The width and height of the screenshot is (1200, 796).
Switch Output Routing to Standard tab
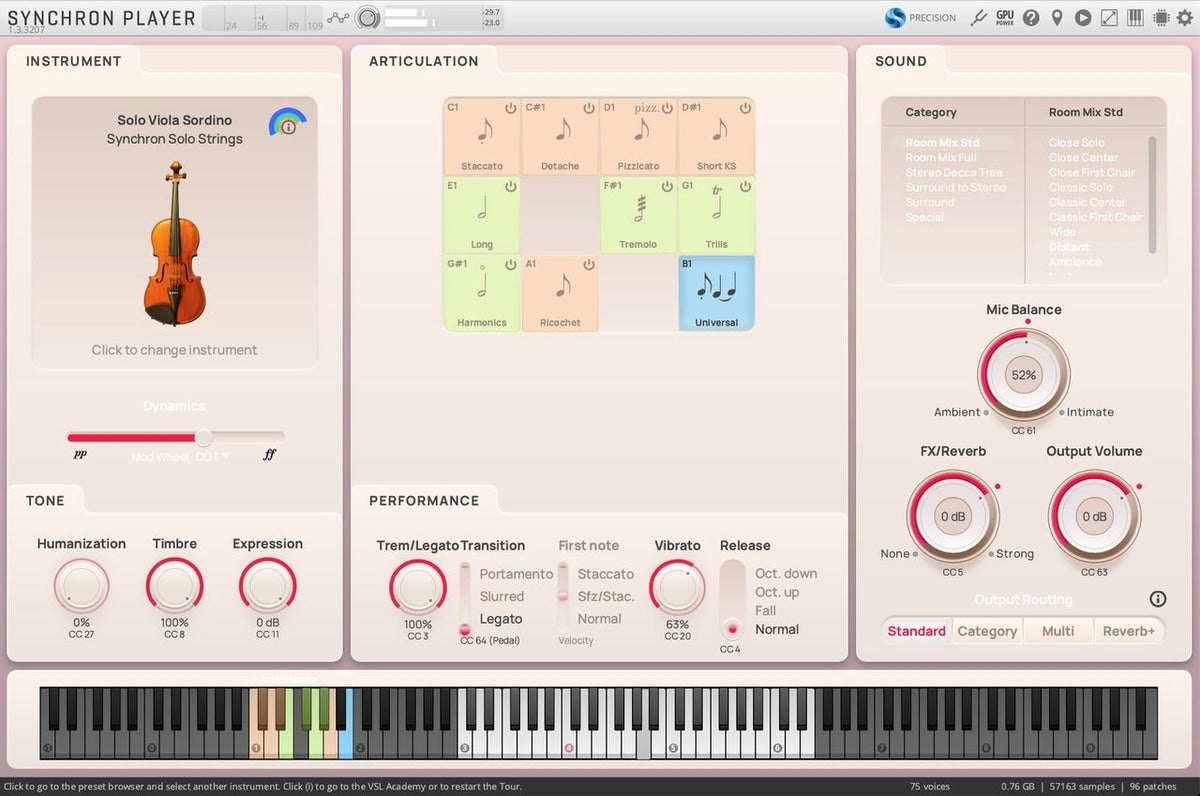[x=917, y=631]
